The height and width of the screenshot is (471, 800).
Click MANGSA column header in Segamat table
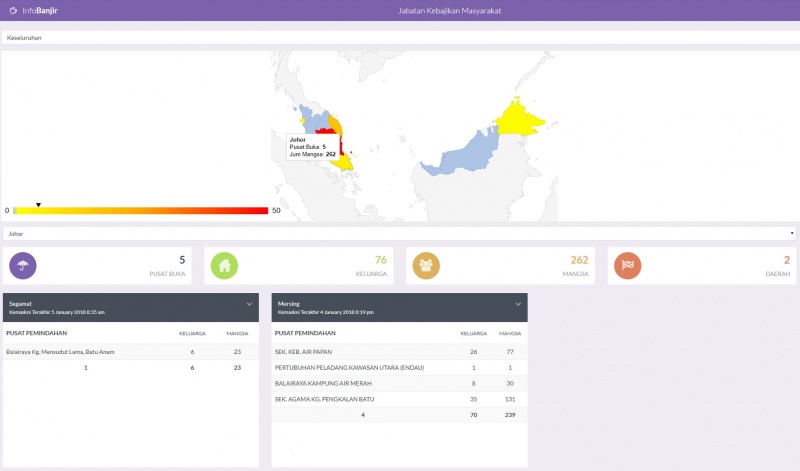pos(237,333)
